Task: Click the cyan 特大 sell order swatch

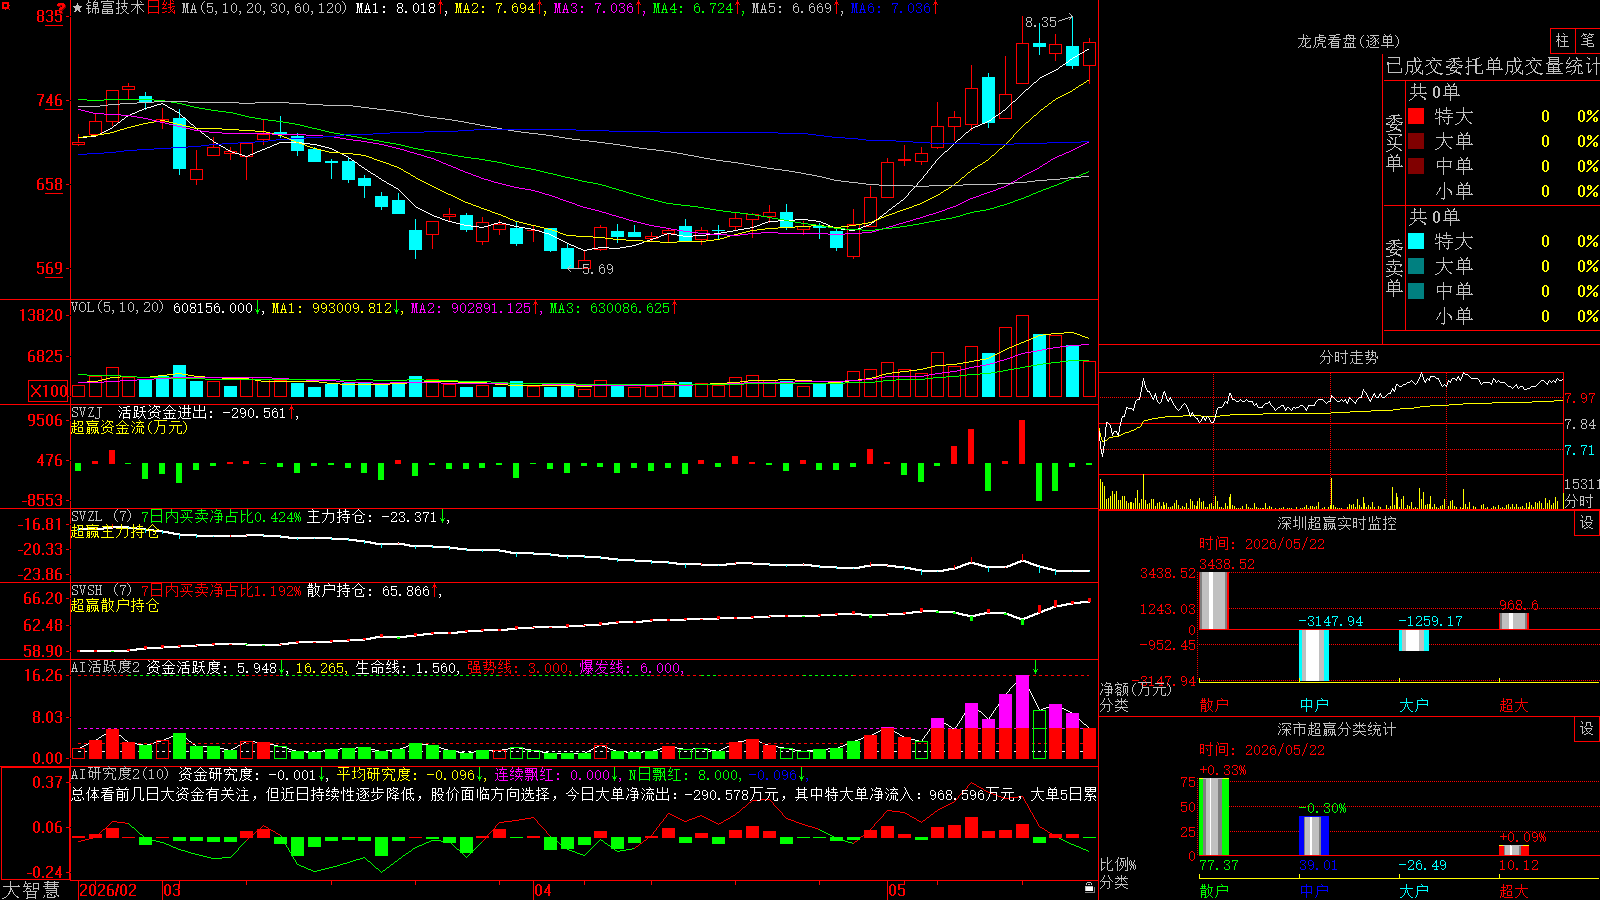Action: [x=1416, y=241]
